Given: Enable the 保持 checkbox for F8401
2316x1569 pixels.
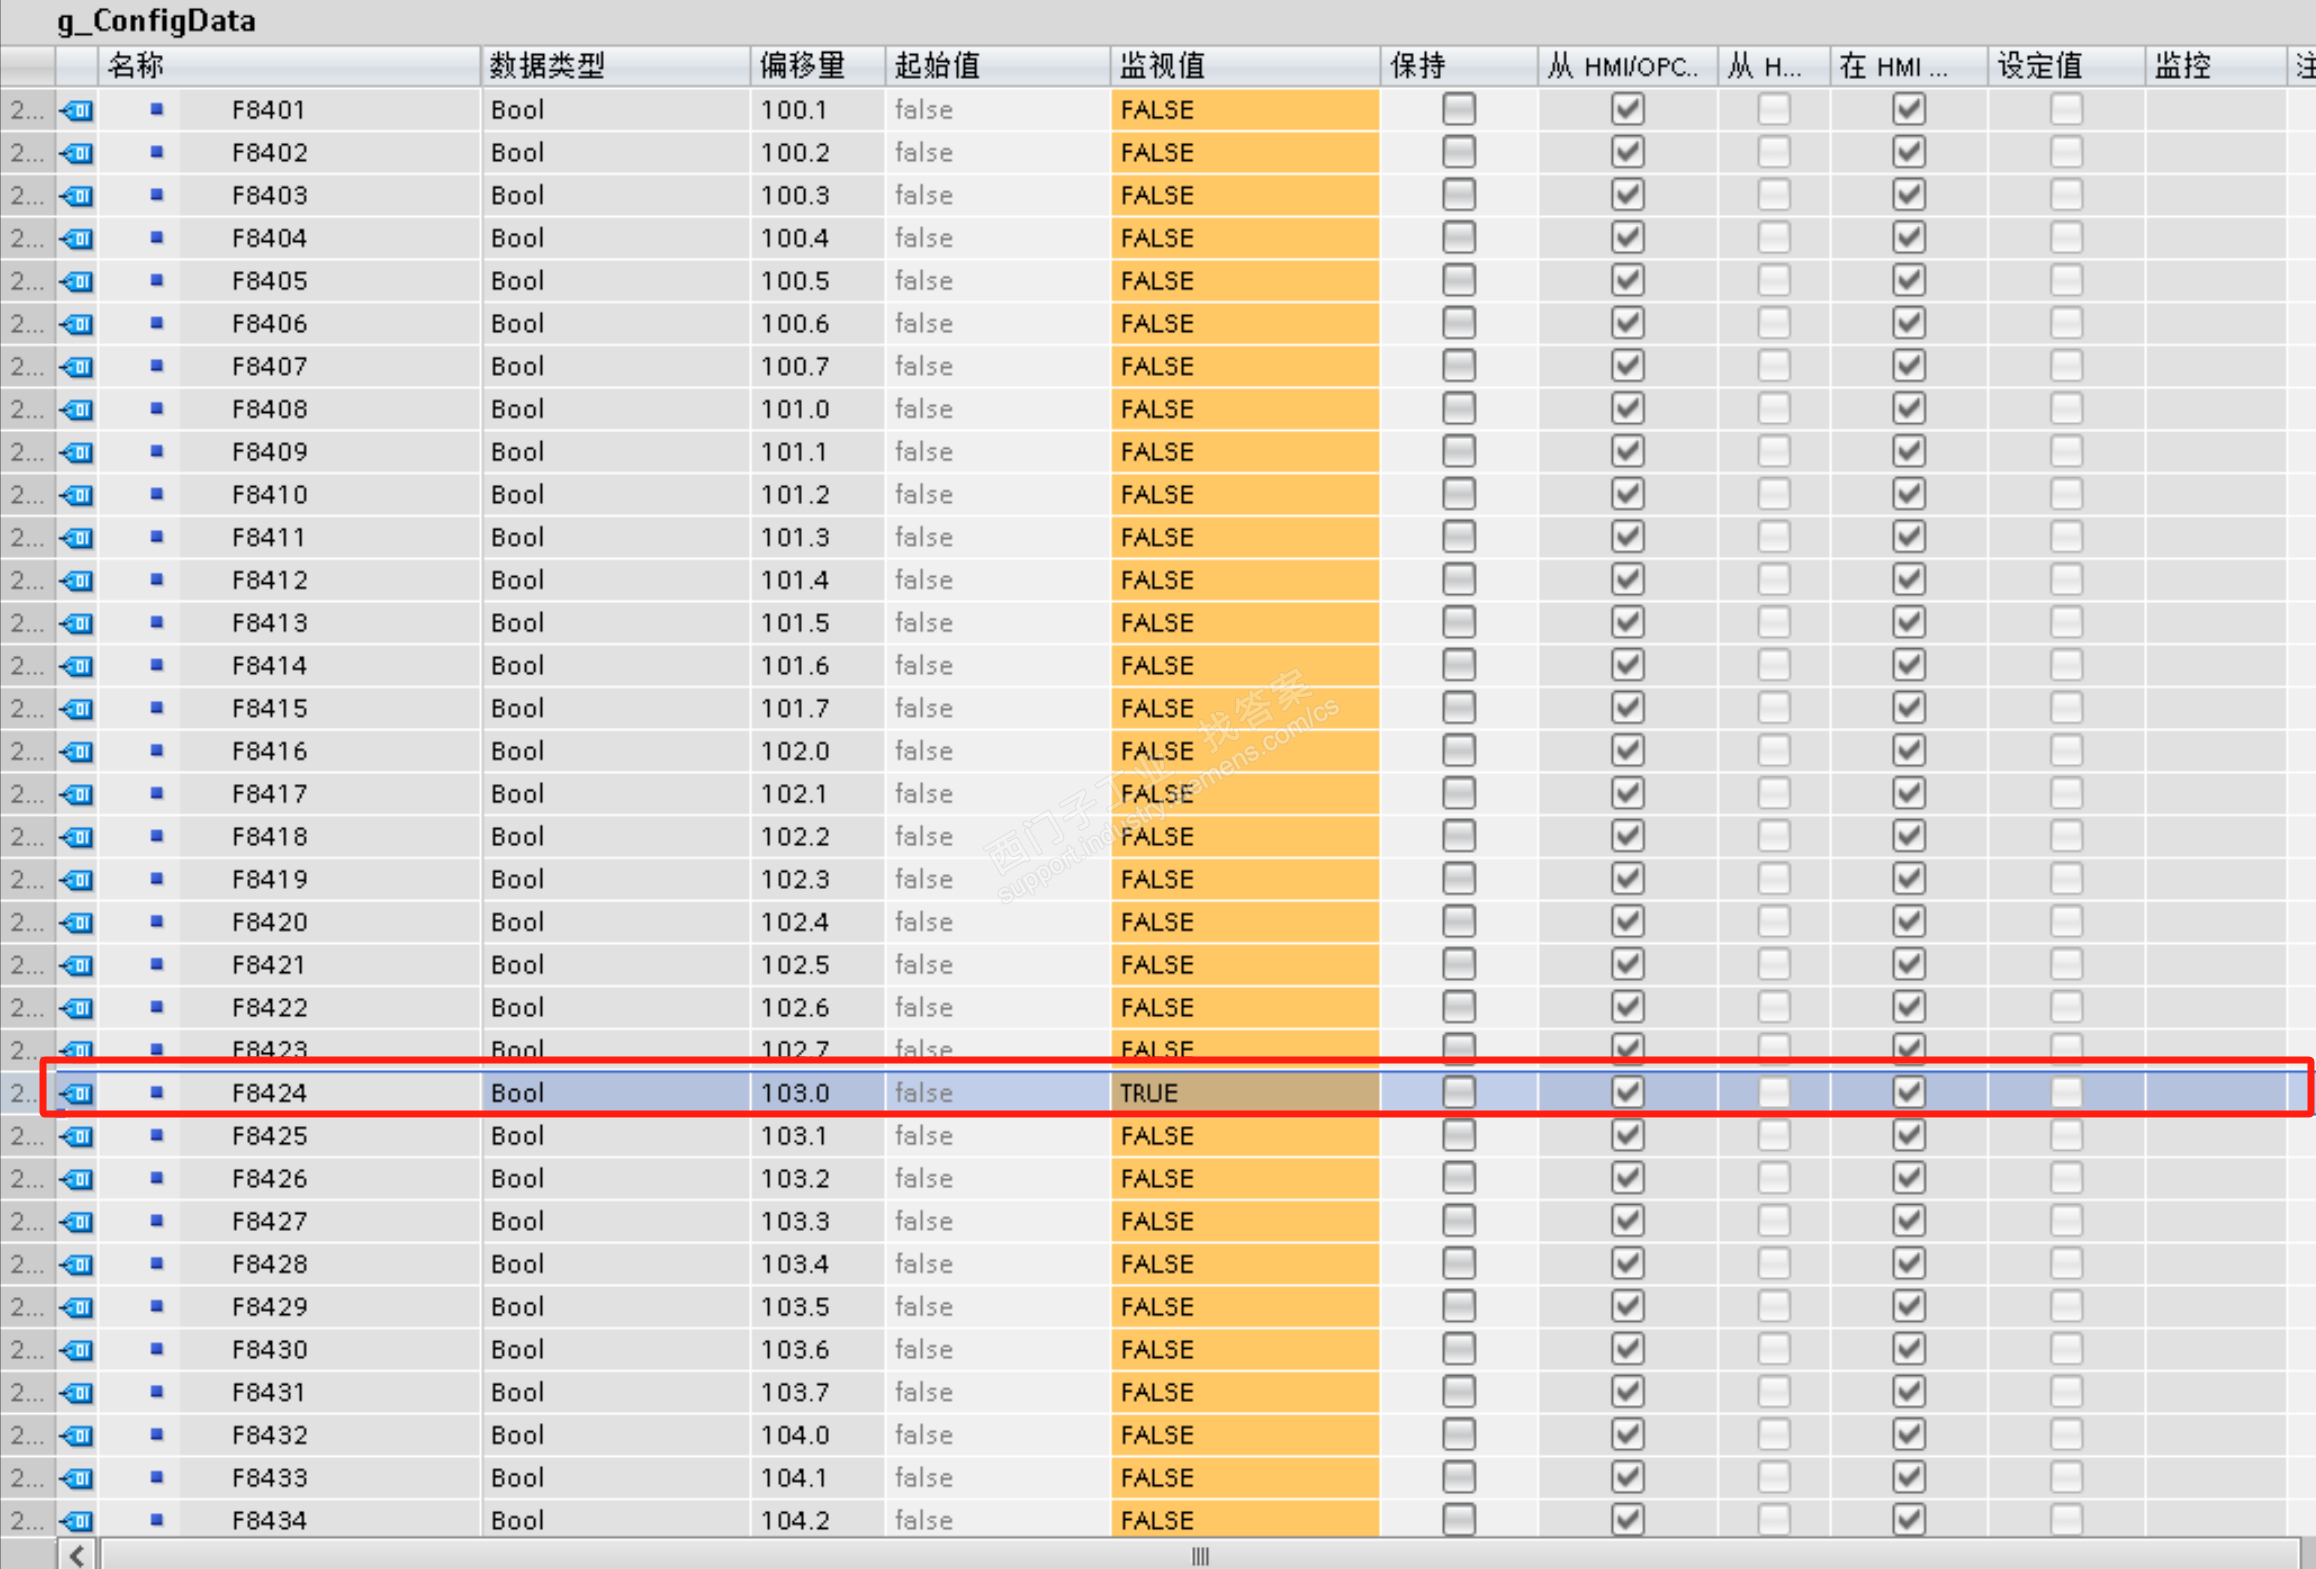Looking at the screenshot, I should coord(1458,109).
